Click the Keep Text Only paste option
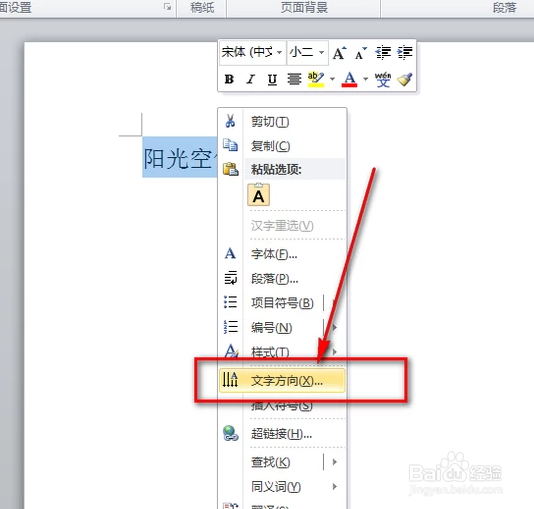 pyautogui.click(x=258, y=195)
